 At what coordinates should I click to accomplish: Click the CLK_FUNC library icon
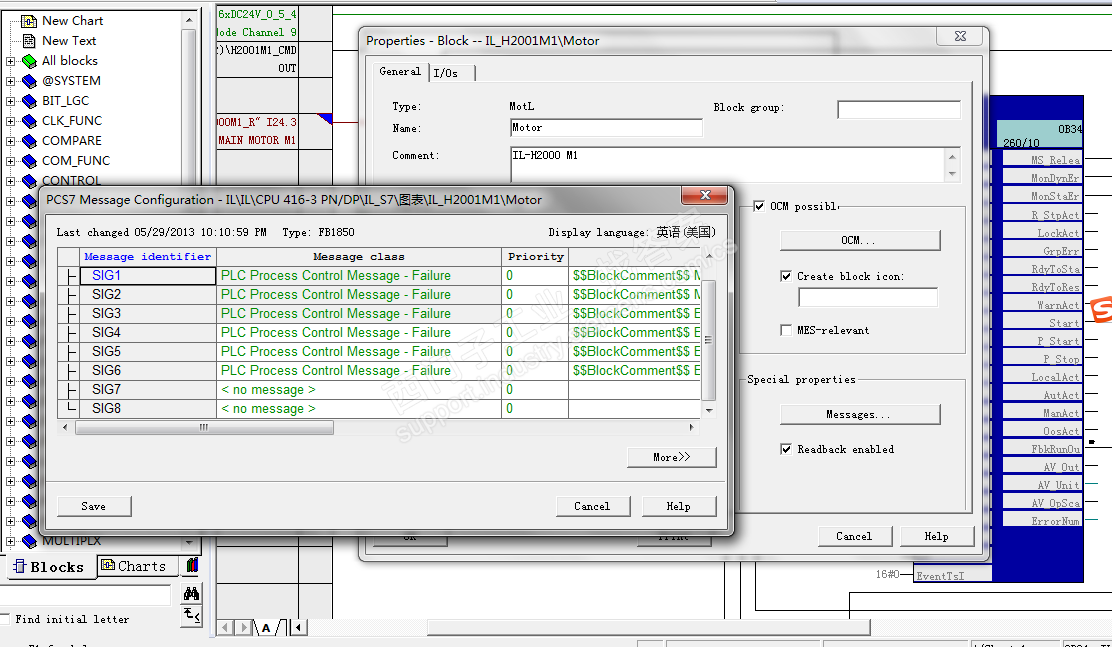click(29, 121)
